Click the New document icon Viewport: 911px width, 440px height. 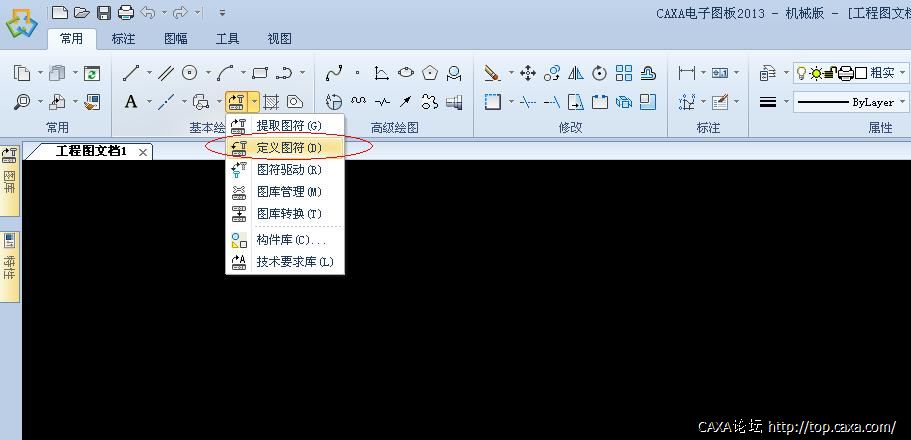[60, 12]
